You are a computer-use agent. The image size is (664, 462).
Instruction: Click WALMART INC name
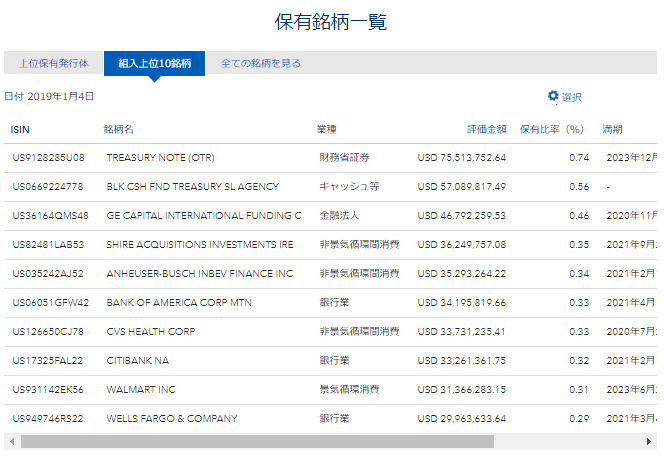click(x=141, y=390)
